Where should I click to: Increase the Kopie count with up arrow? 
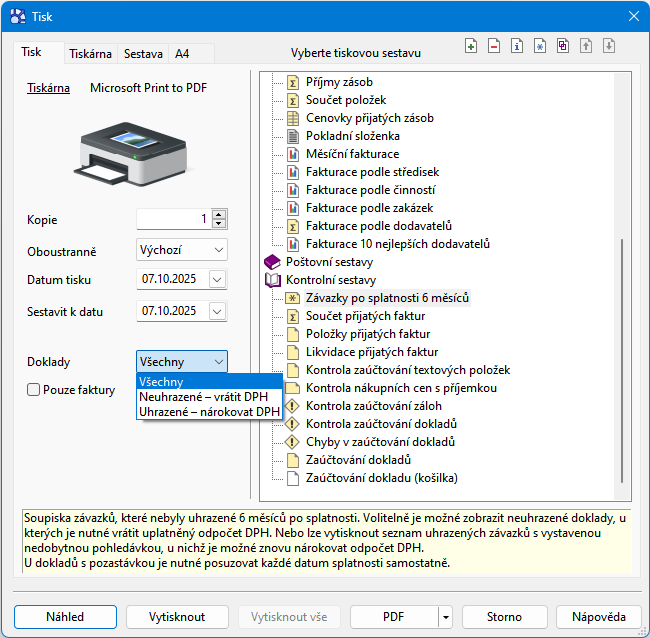(219, 214)
